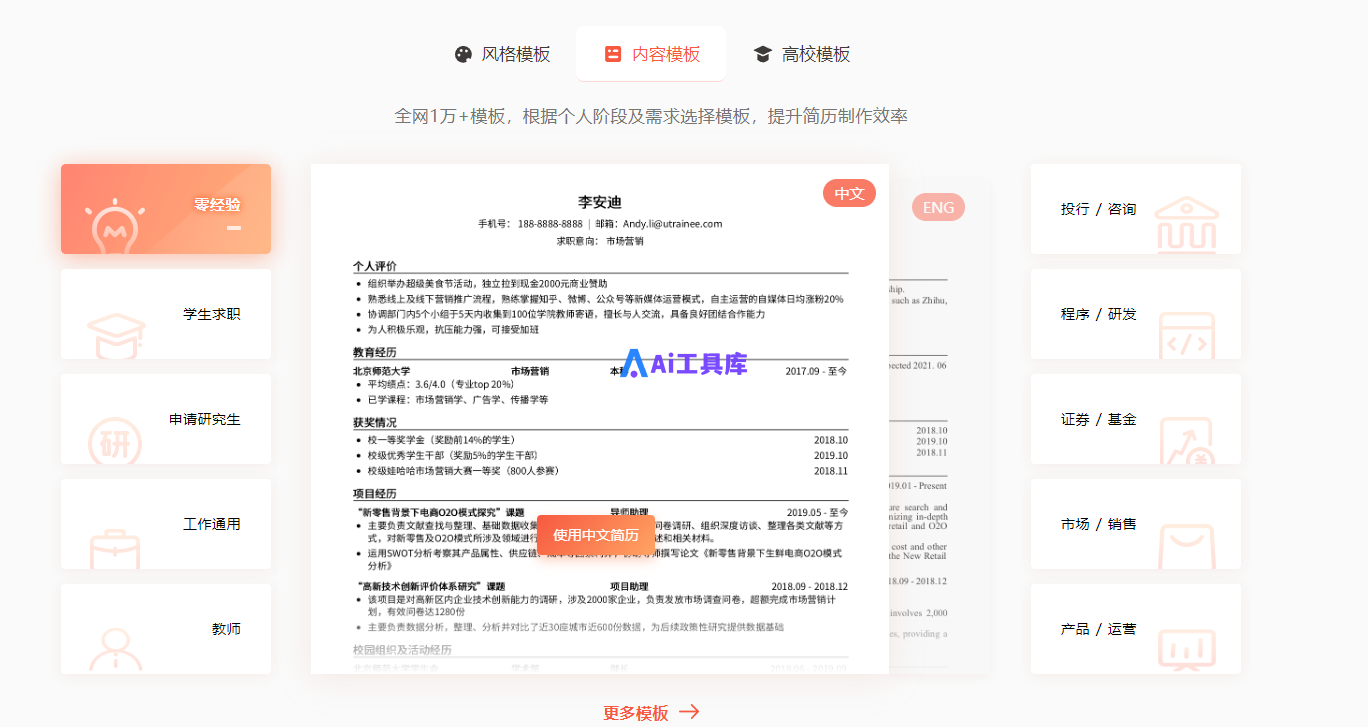
Task: Click the 北京师范大学 text in resume
Action: pyautogui.click(x=382, y=371)
